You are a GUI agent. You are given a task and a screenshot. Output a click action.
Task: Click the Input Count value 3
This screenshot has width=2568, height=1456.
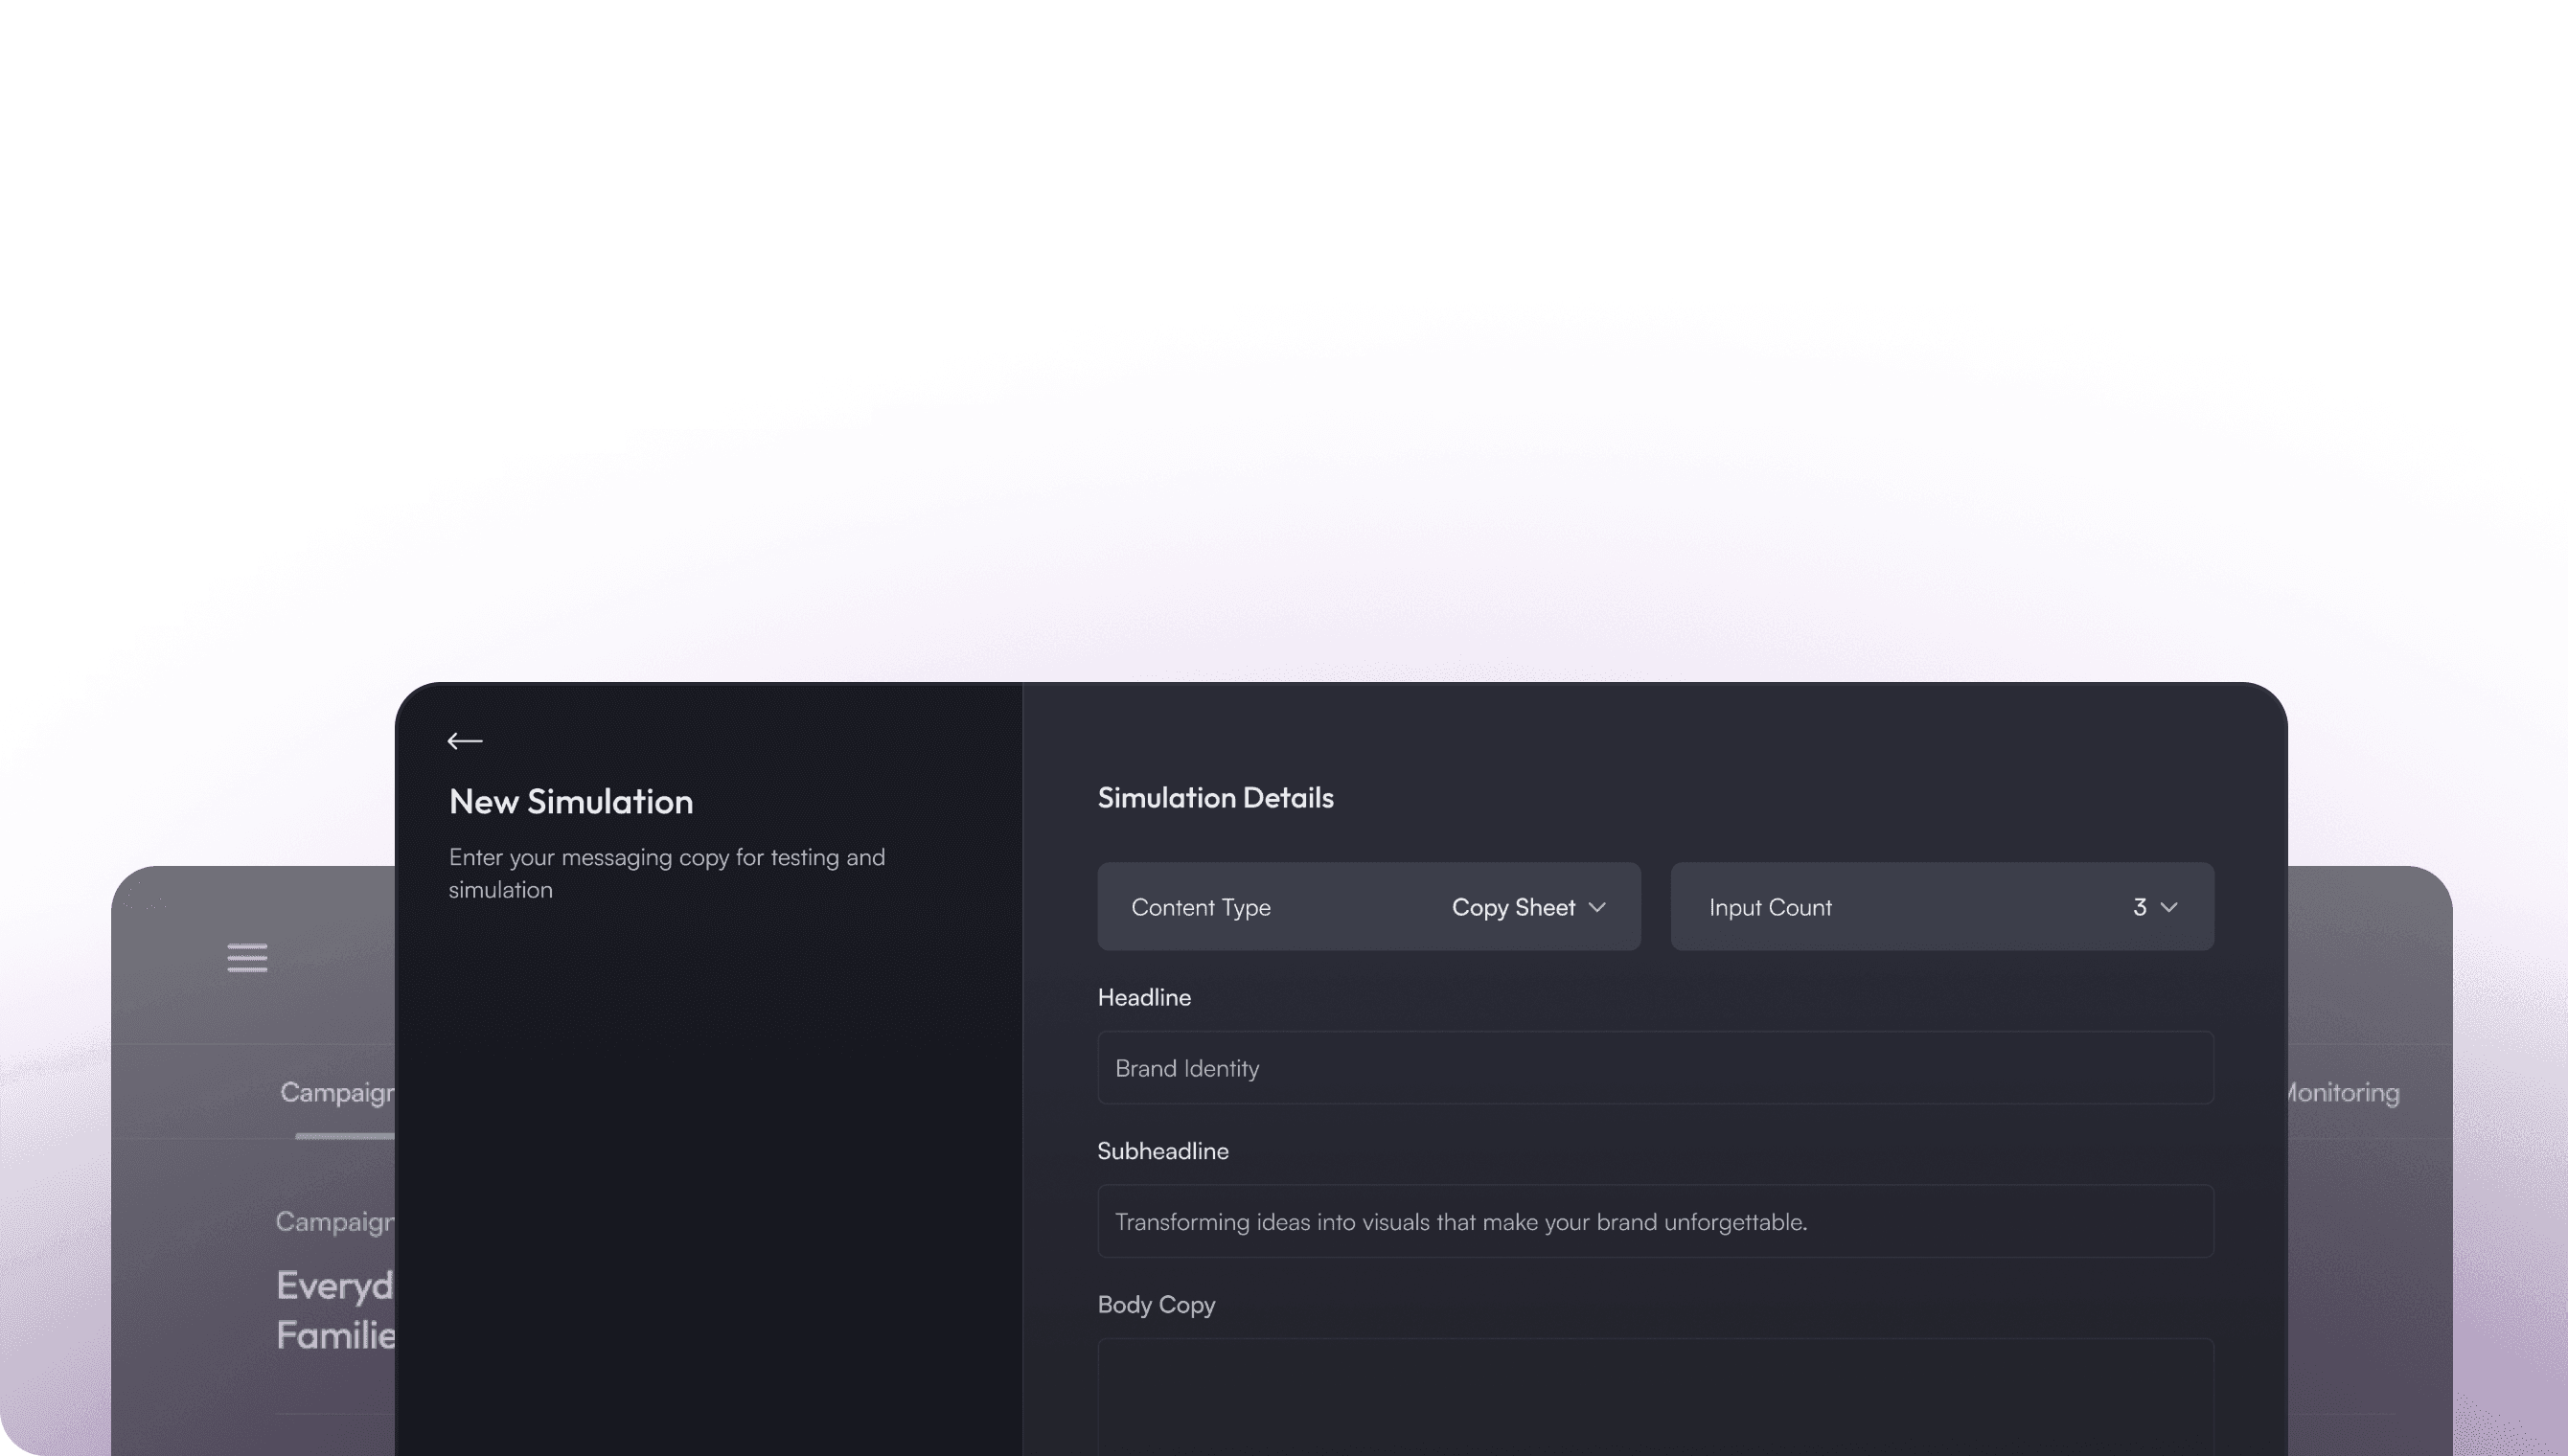(x=2139, y=907)
